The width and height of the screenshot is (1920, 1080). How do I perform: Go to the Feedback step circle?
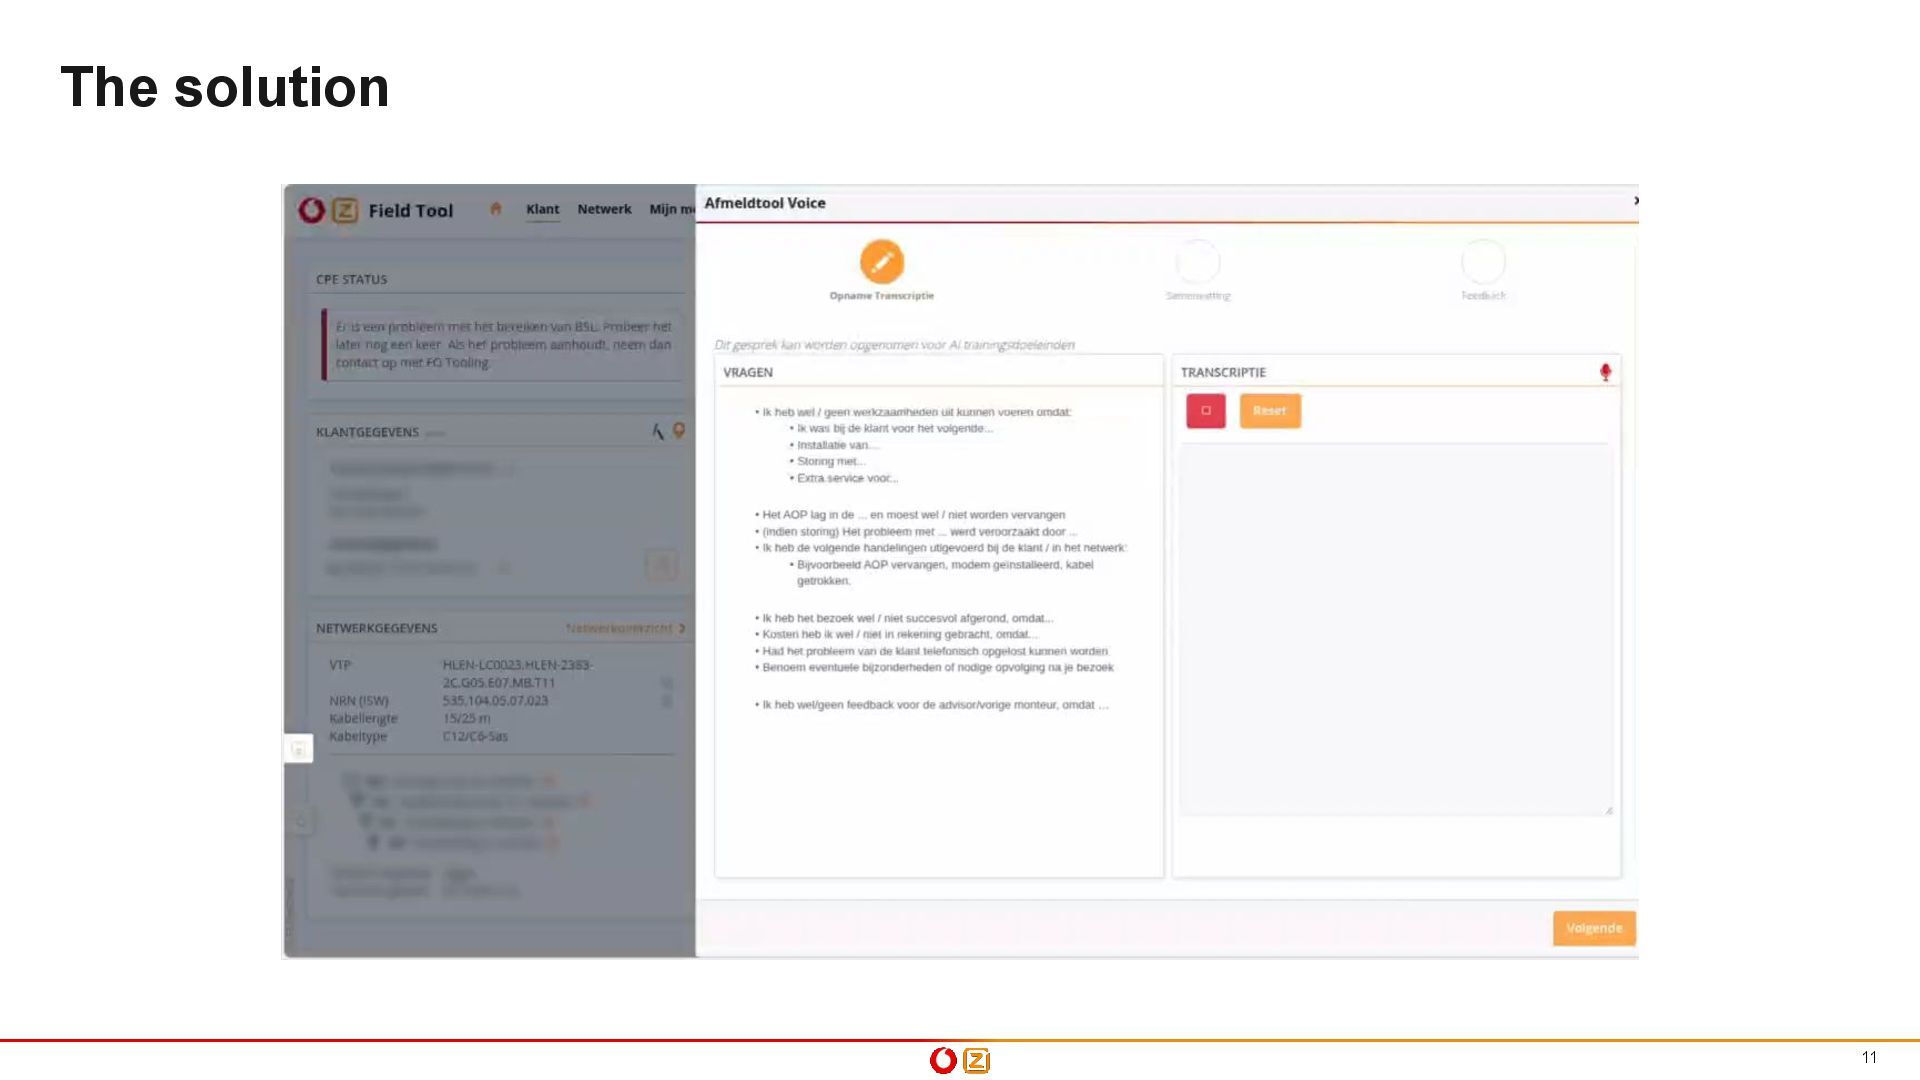pos(1483,262)
